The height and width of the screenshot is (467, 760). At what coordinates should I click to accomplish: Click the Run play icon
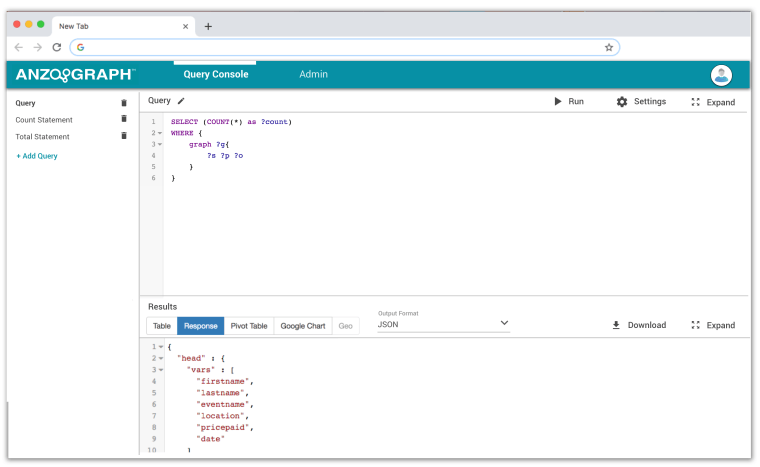click(x=558, y=101)
